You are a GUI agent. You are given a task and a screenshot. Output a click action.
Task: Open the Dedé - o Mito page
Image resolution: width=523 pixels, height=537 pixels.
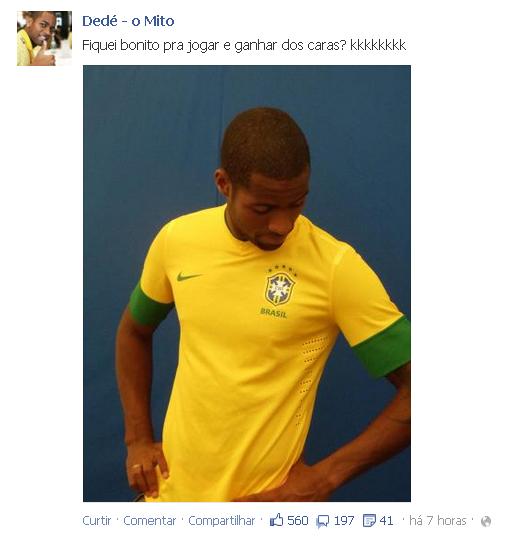click(x=128, y=21)
